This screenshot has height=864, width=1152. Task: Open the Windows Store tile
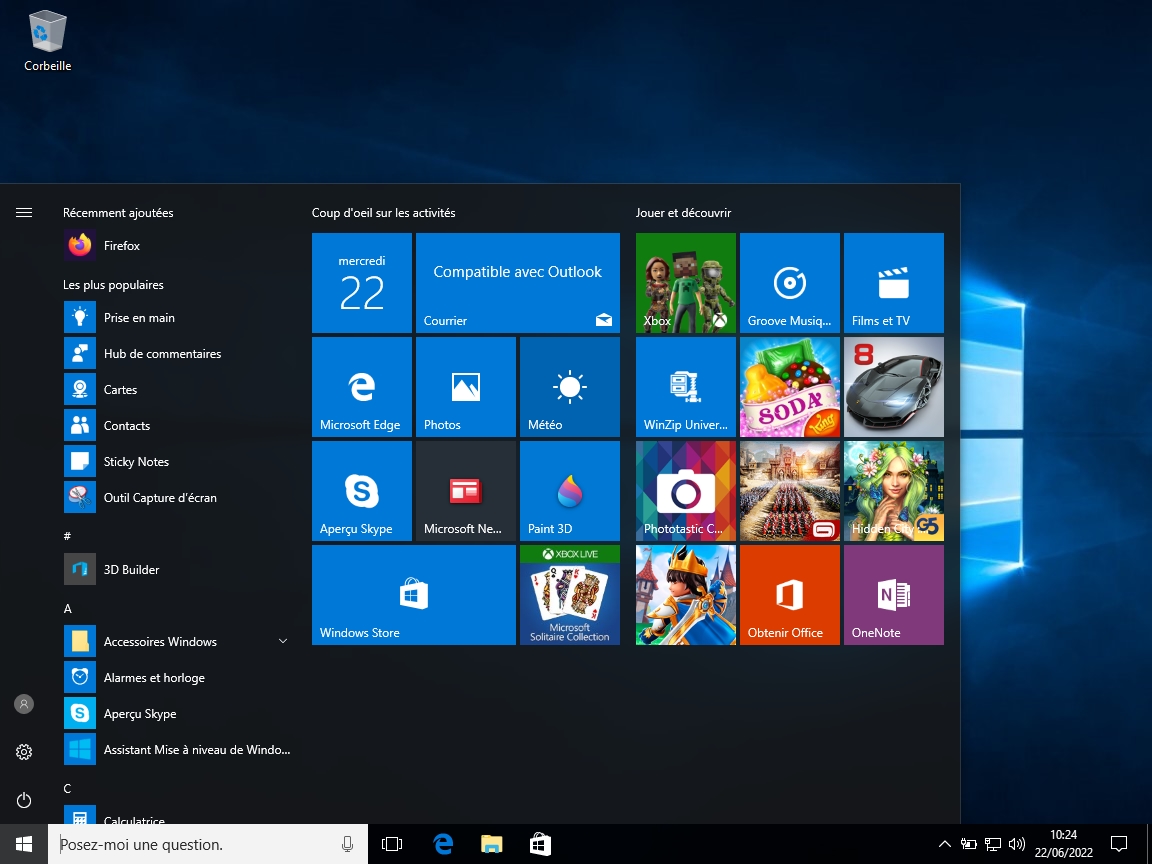tap(414, 595)
